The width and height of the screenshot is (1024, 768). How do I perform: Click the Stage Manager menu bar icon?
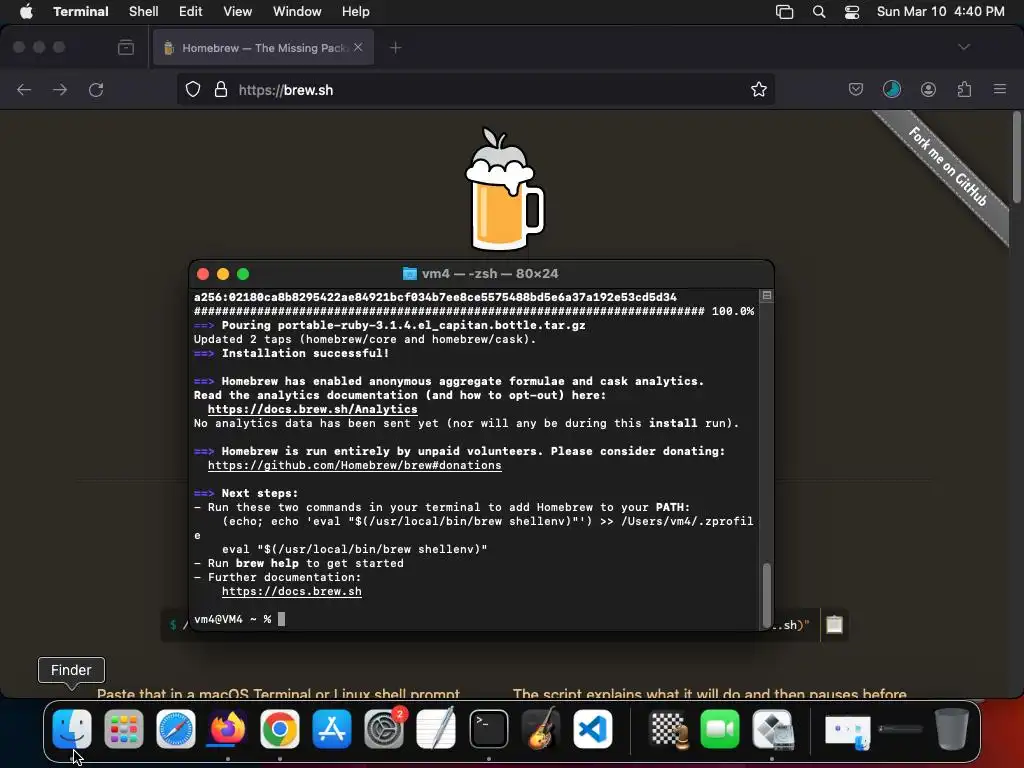[x=784, y=12]
